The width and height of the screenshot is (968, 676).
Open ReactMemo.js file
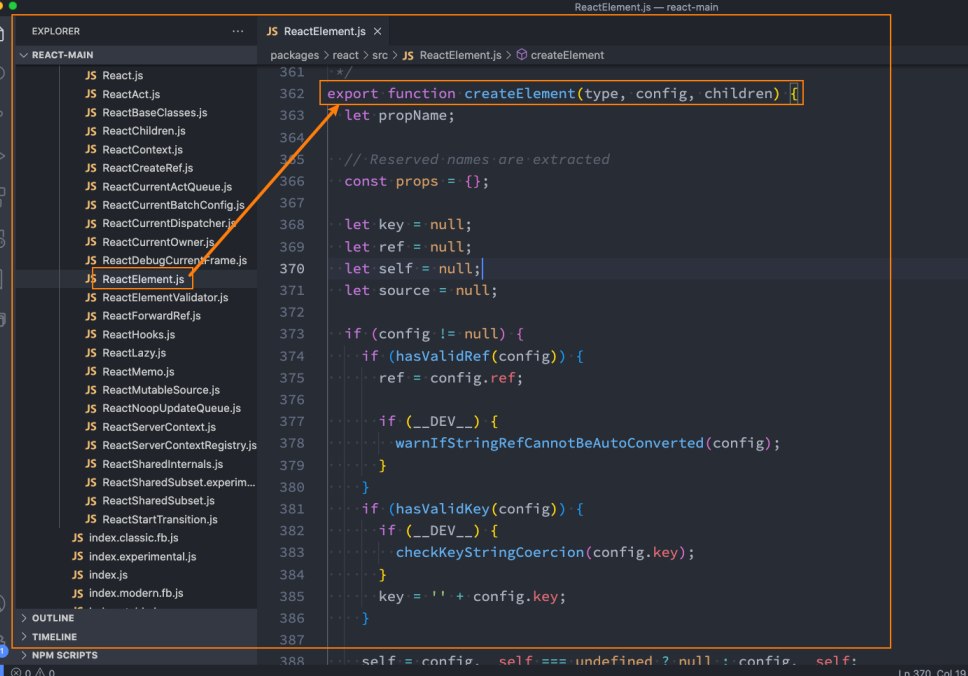(x=138, y=372)
